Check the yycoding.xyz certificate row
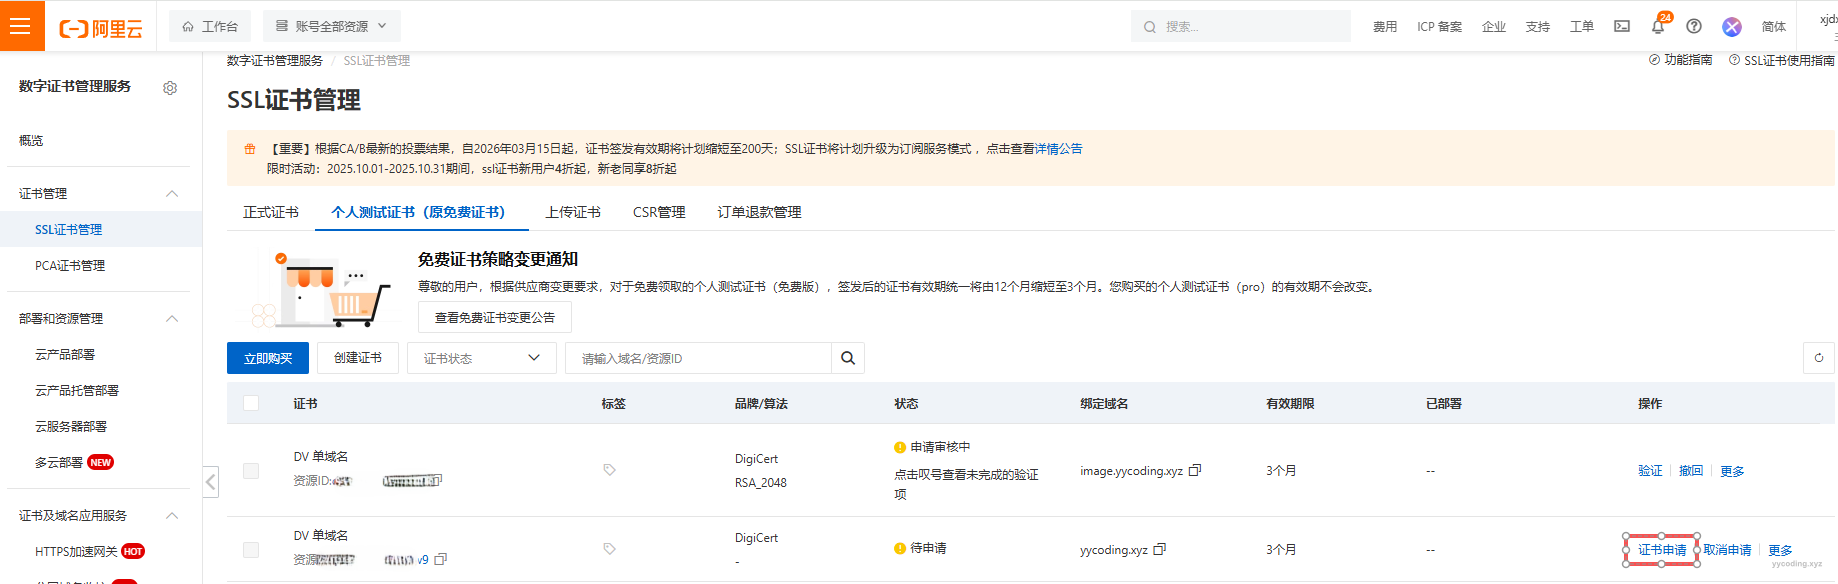Screen dimensions: 1838x584 [251, 550]
